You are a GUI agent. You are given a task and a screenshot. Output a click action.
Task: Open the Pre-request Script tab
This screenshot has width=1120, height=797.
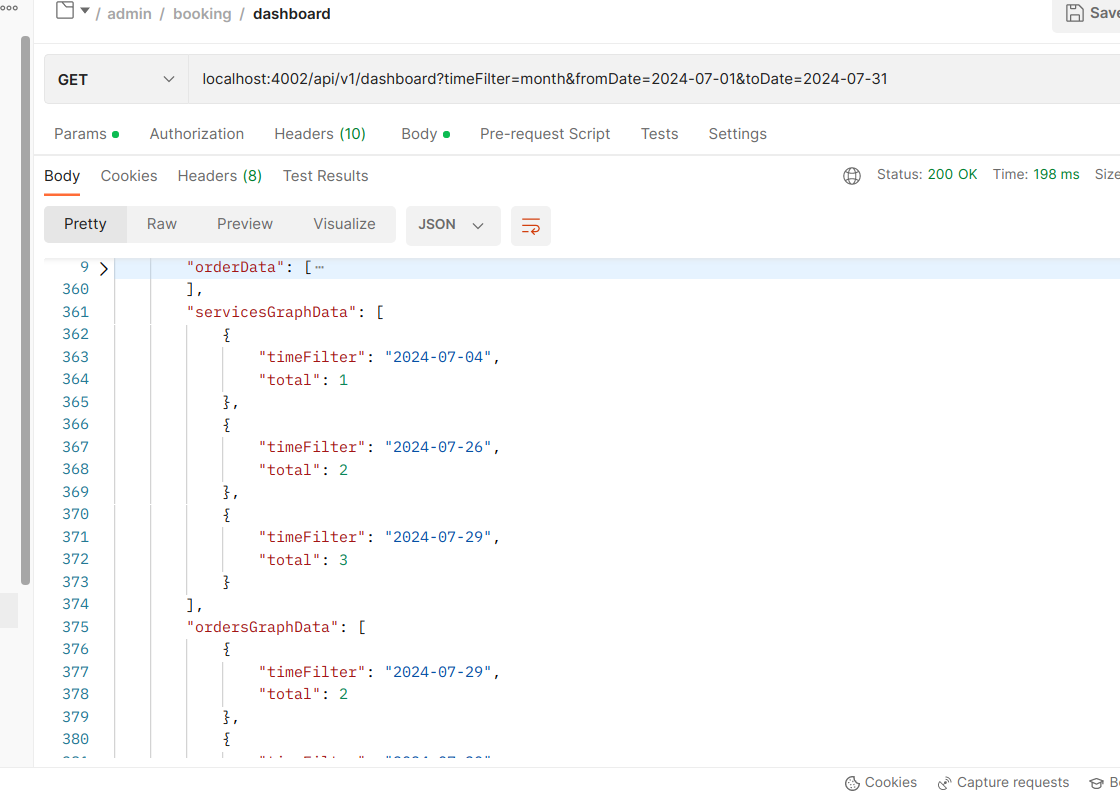(x=544, y=134)
